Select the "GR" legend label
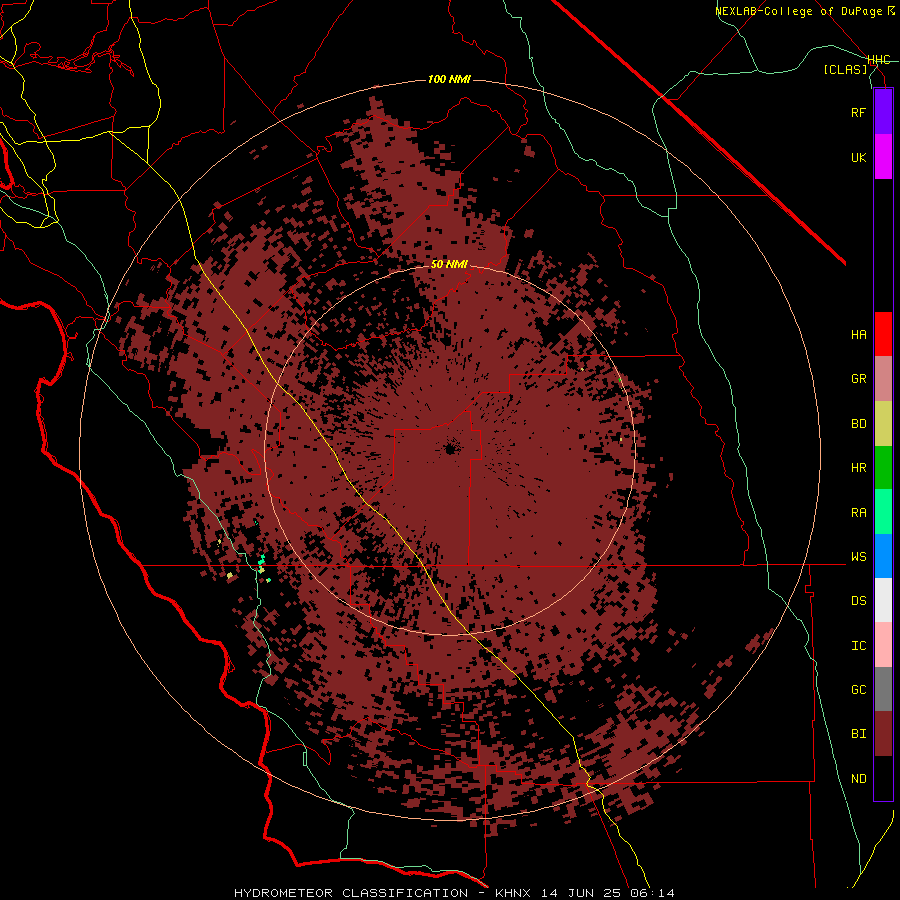This screenshot has width=900, height=900. (x=858, y=379)
